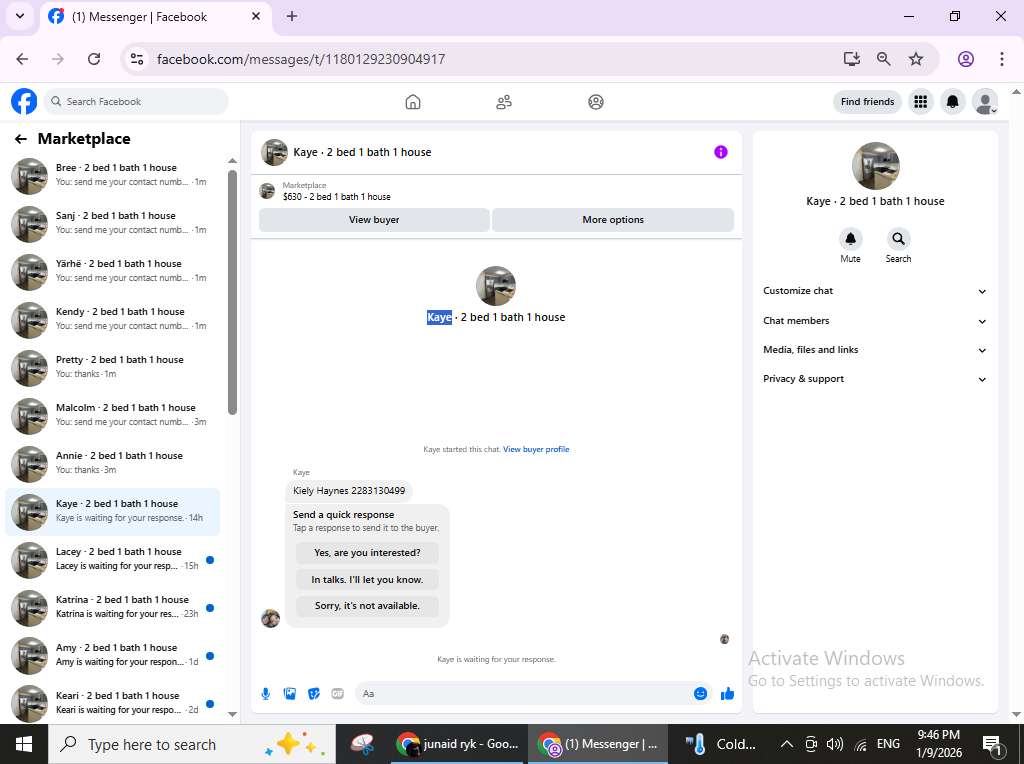
Task: Click the browser address bar URL
Action: pos(301,59)
